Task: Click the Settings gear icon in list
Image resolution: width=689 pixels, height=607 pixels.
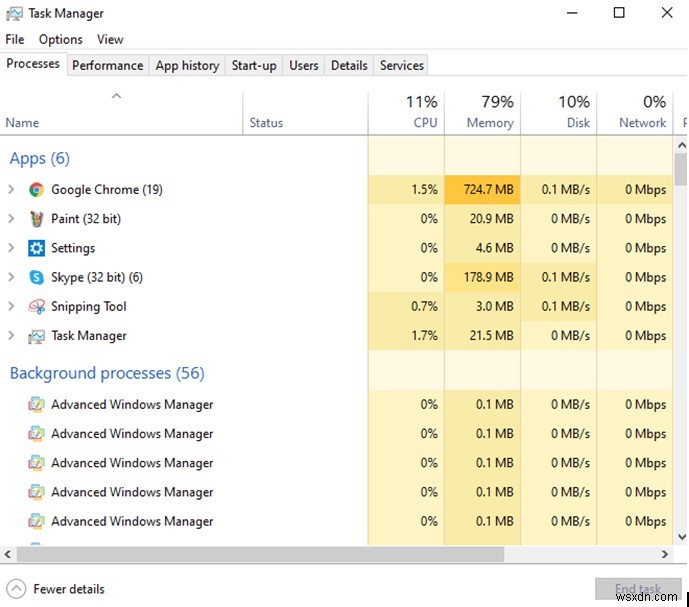Action: pyautogui.click(x=36, y=248)
